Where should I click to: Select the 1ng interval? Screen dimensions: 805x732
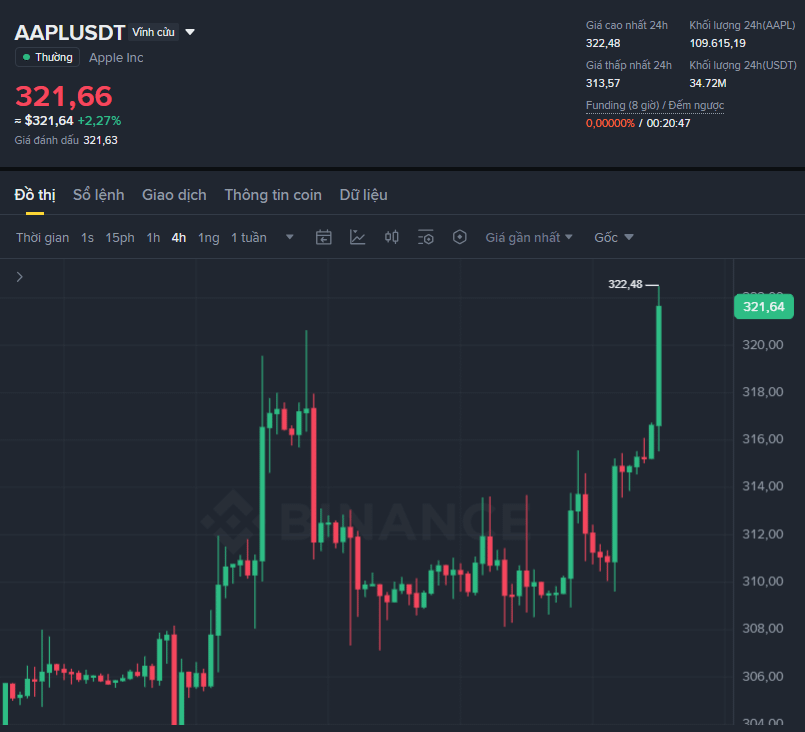point(208,238)
